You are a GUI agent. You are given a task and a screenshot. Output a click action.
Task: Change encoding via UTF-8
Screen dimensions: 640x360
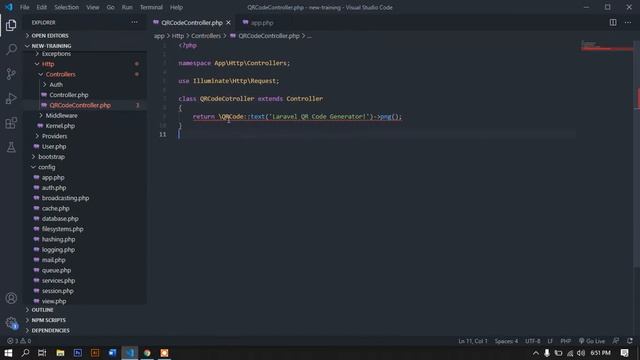pyautogui.click(x=532, y=341)
